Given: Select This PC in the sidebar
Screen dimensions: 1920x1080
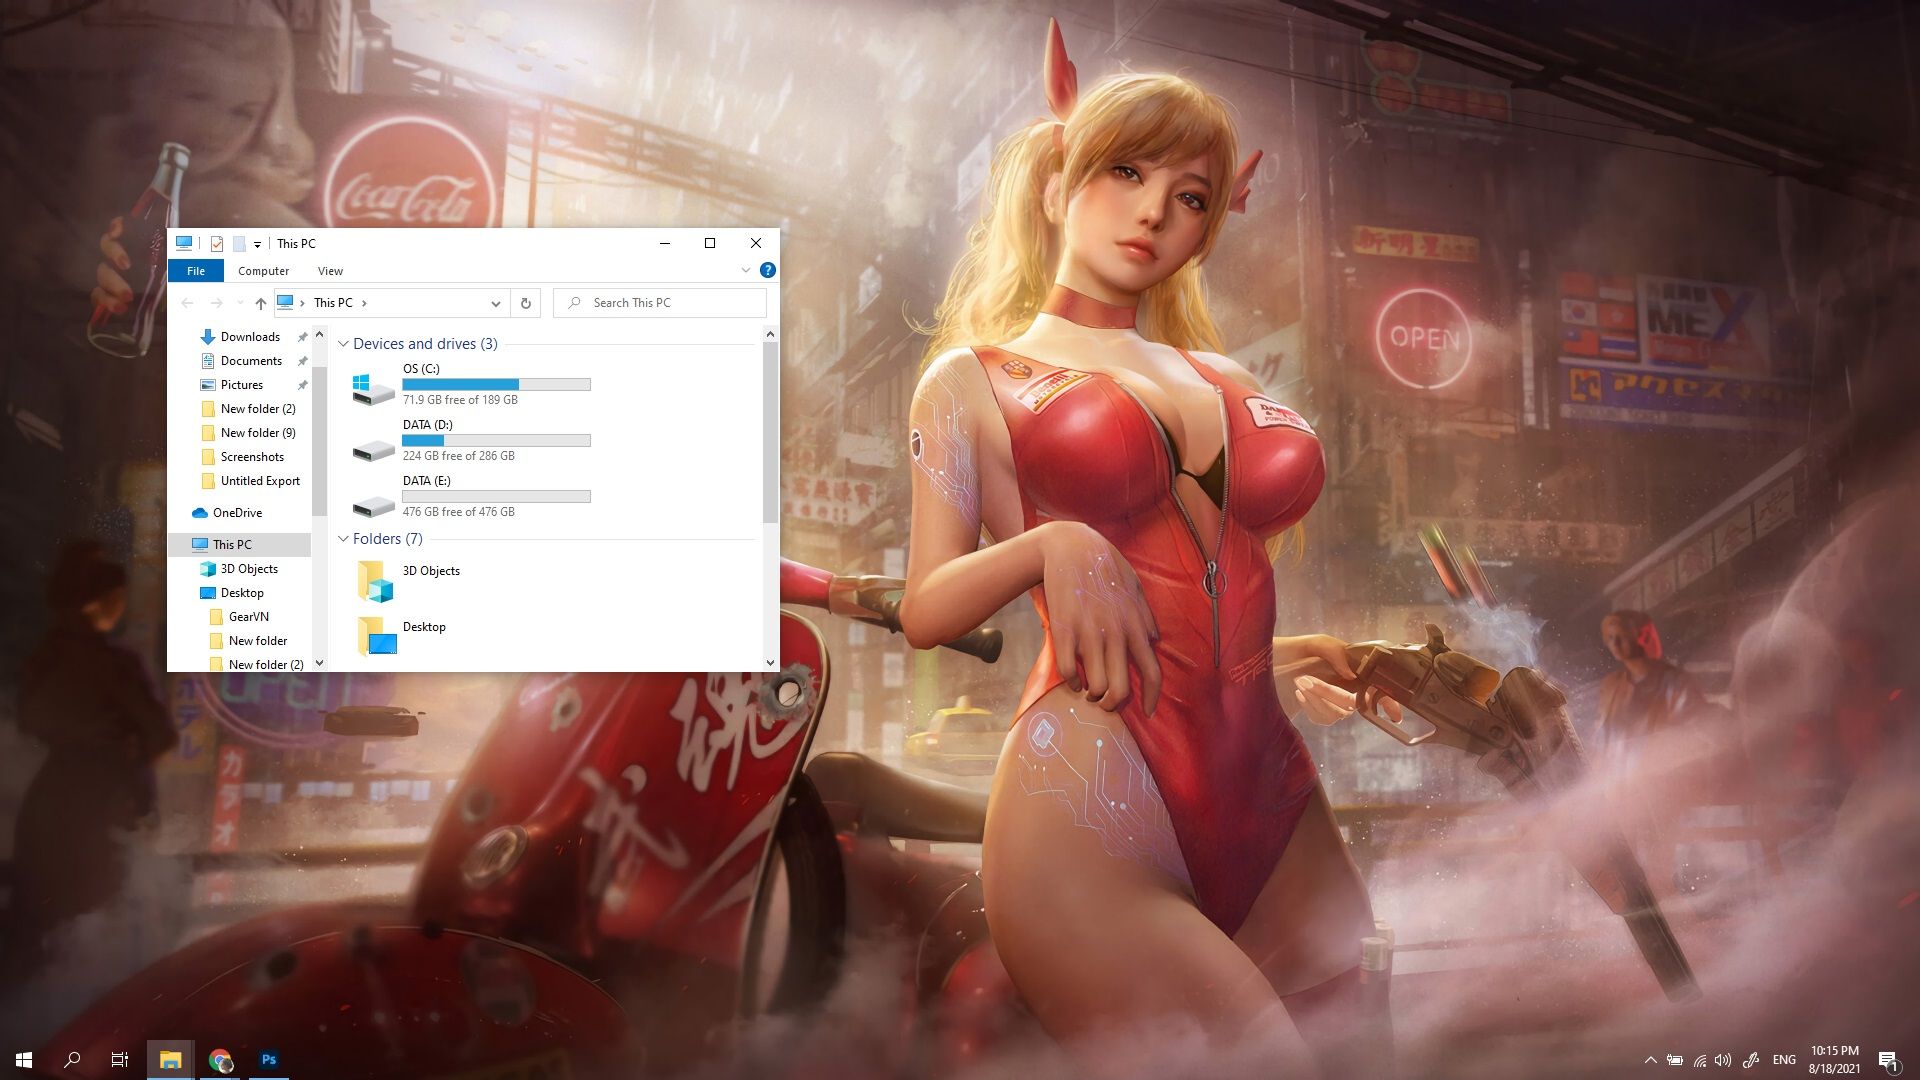Looking at the screenshot, I should point(232,544).
